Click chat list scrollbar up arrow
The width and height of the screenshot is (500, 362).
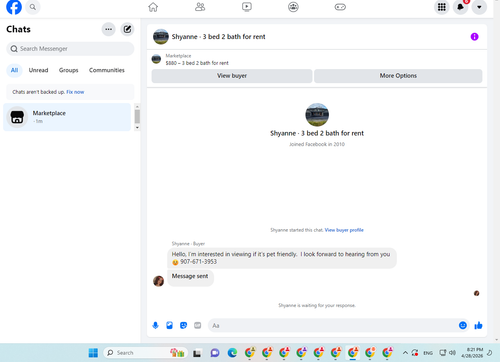137,107
